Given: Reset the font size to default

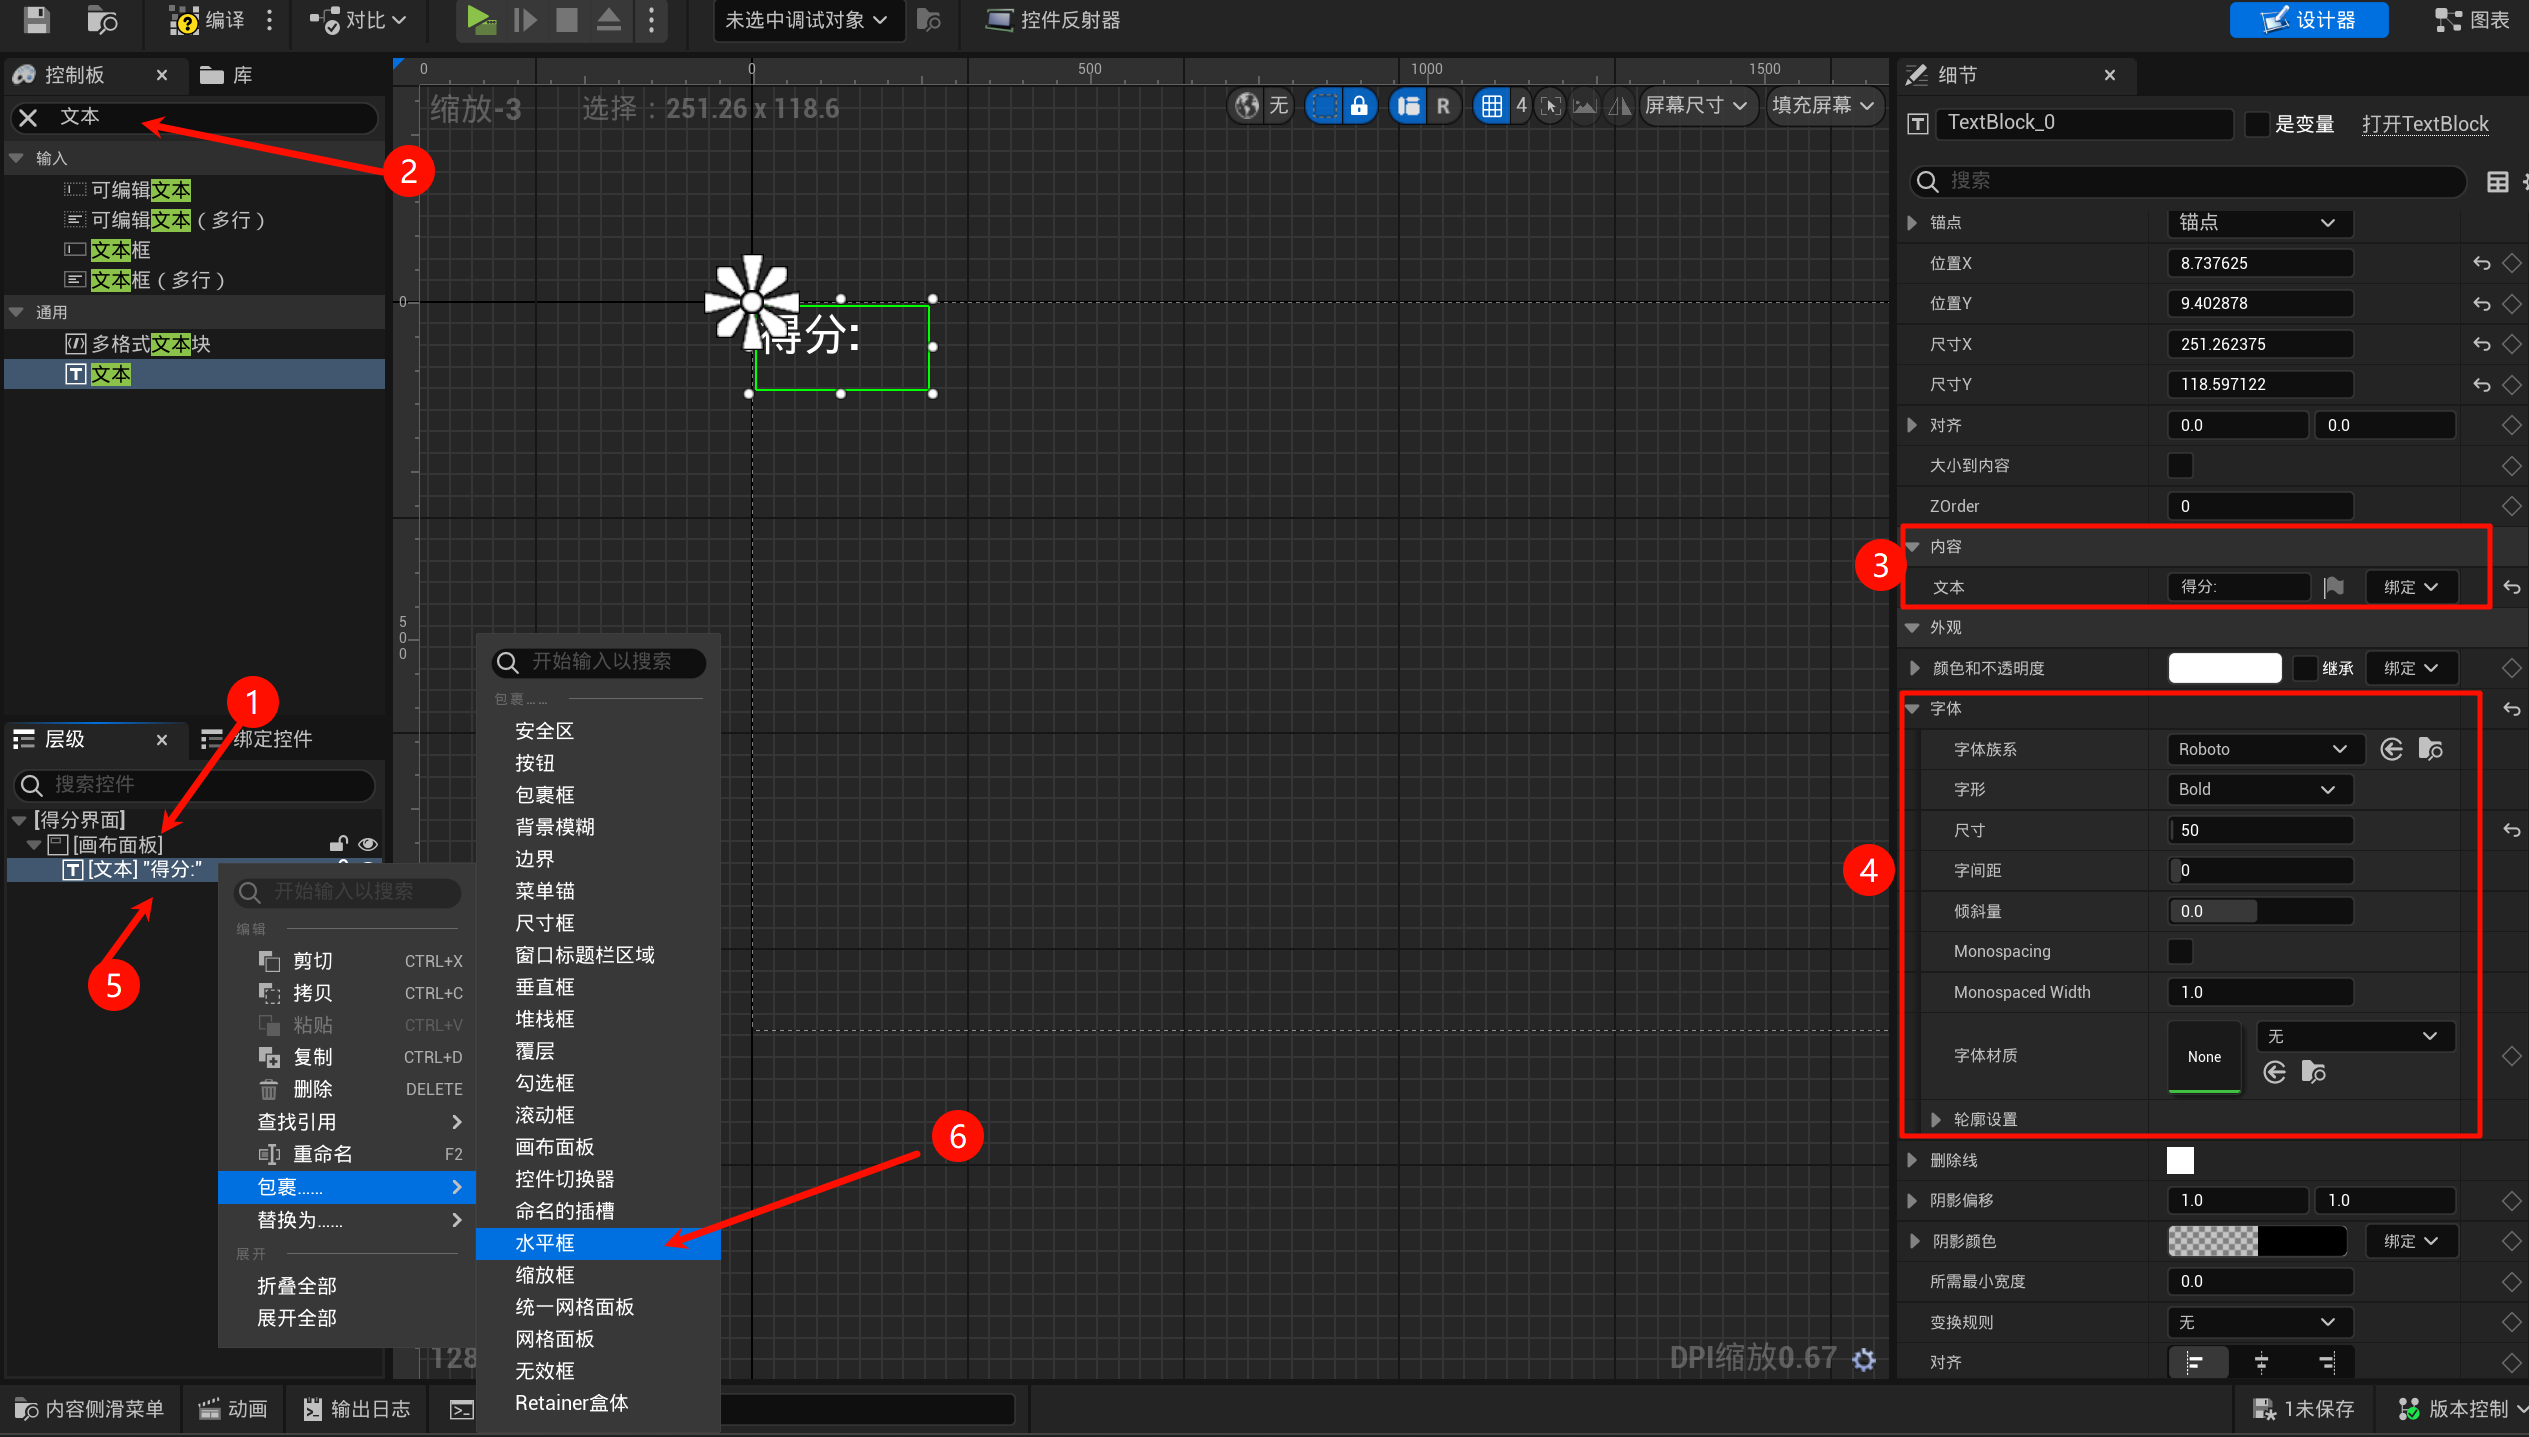Looking at the screenshot, I should click(x=2511, y=830).
